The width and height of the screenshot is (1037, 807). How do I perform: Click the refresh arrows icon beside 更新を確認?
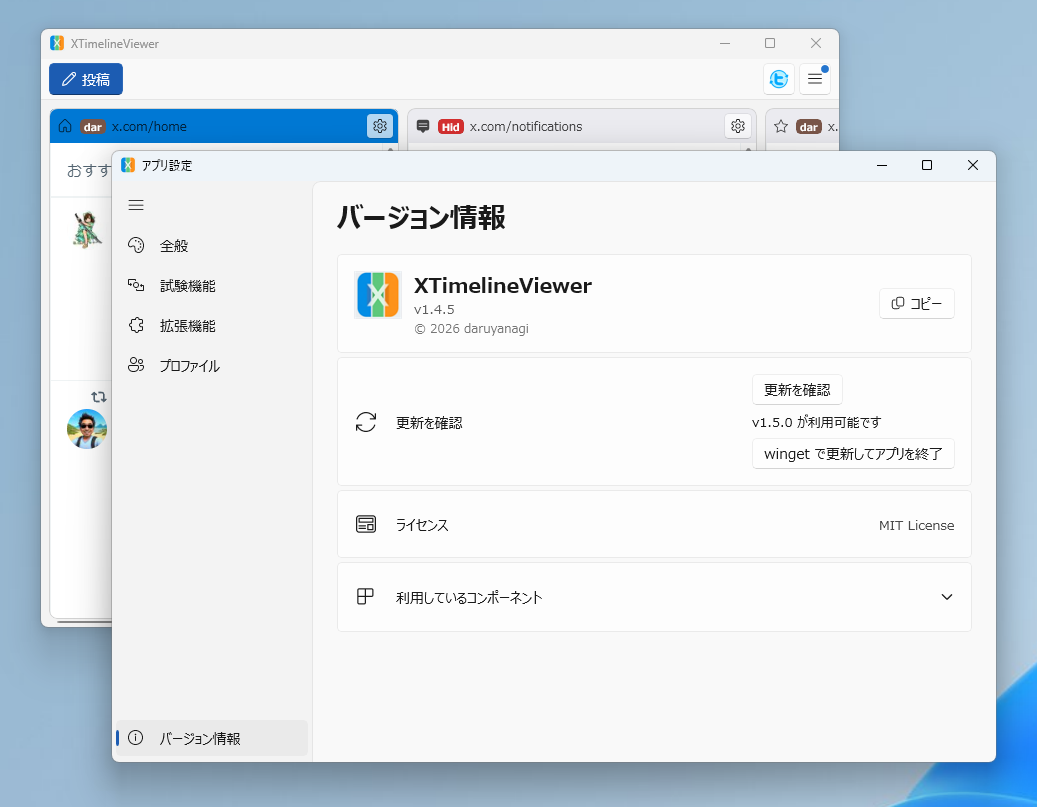pos(366,422)
